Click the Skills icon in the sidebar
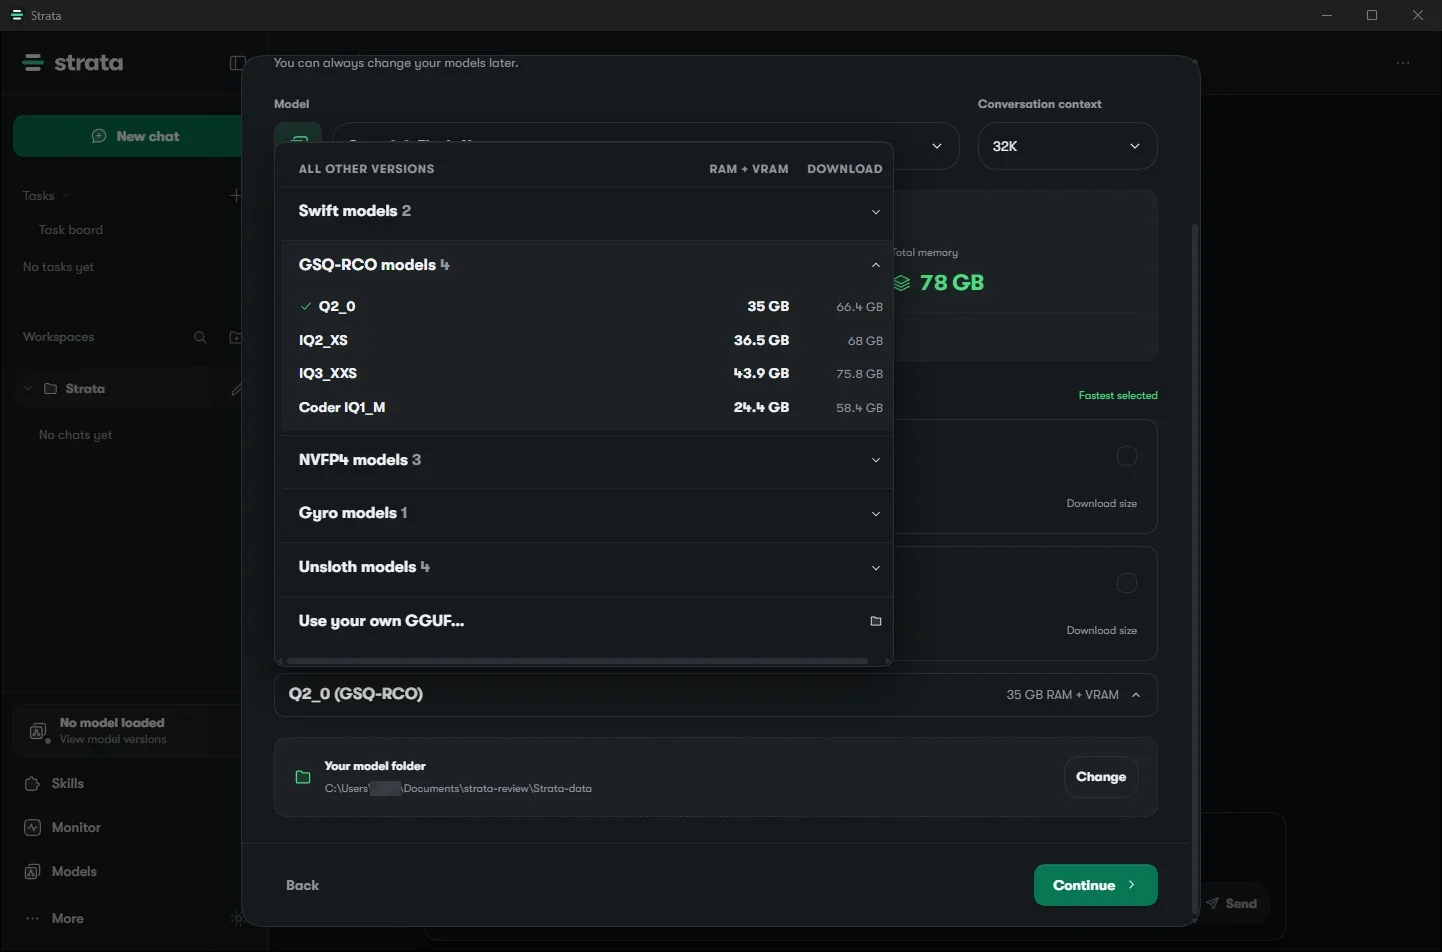 click(32, 784)
